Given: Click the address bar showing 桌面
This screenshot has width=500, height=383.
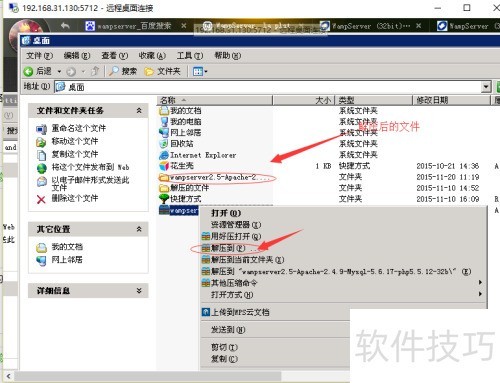Looking at the screenshot, I should pyautogui.click(x=268, y=87).
